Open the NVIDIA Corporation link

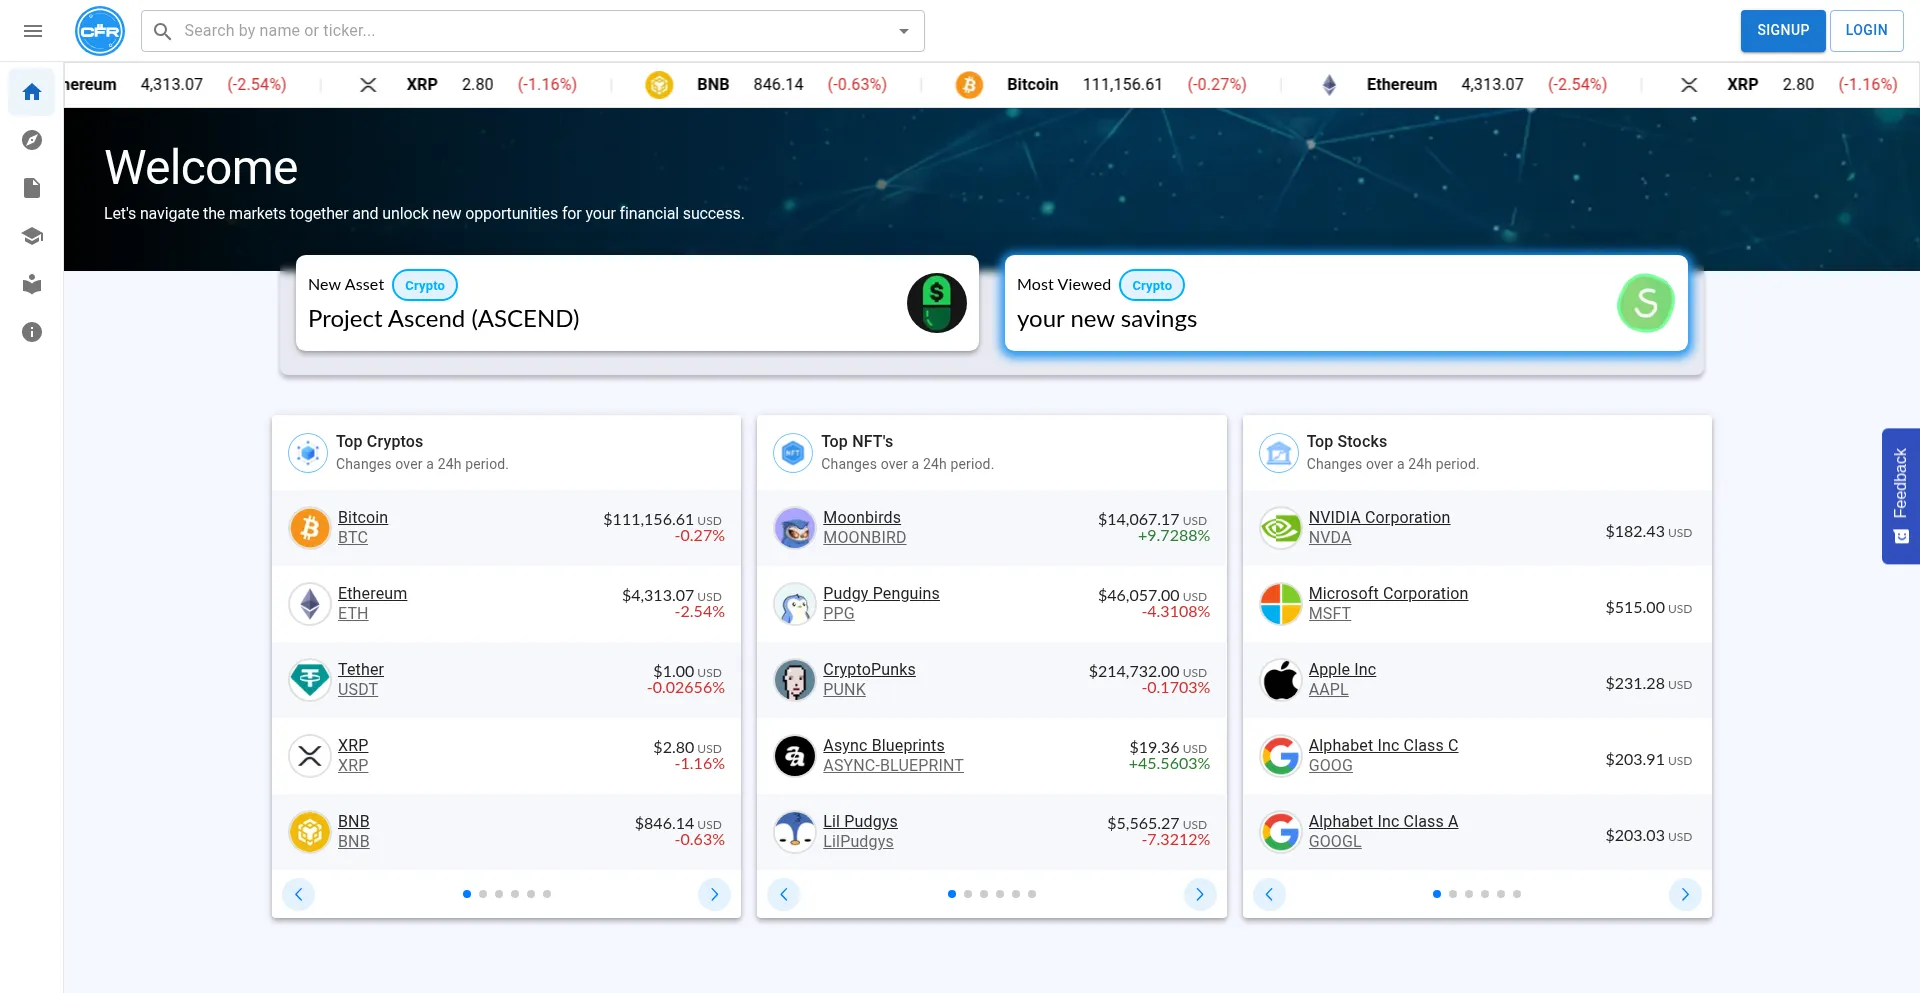tap(1379, 517)
